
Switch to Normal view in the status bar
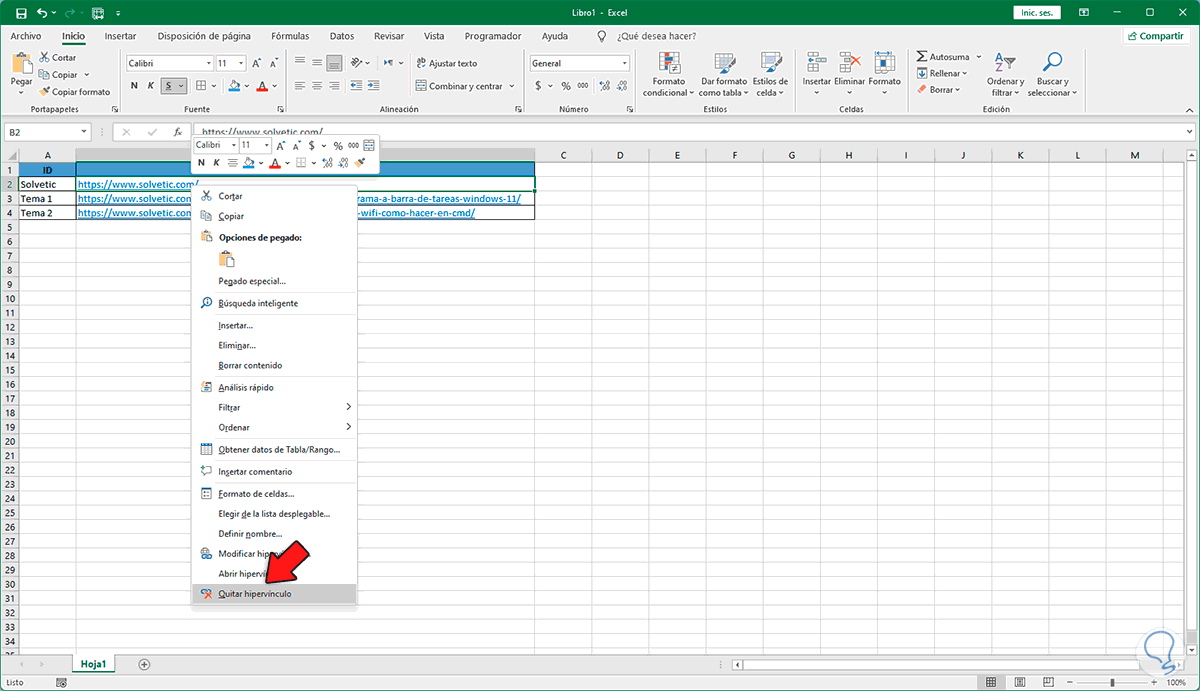click(991, 682)
